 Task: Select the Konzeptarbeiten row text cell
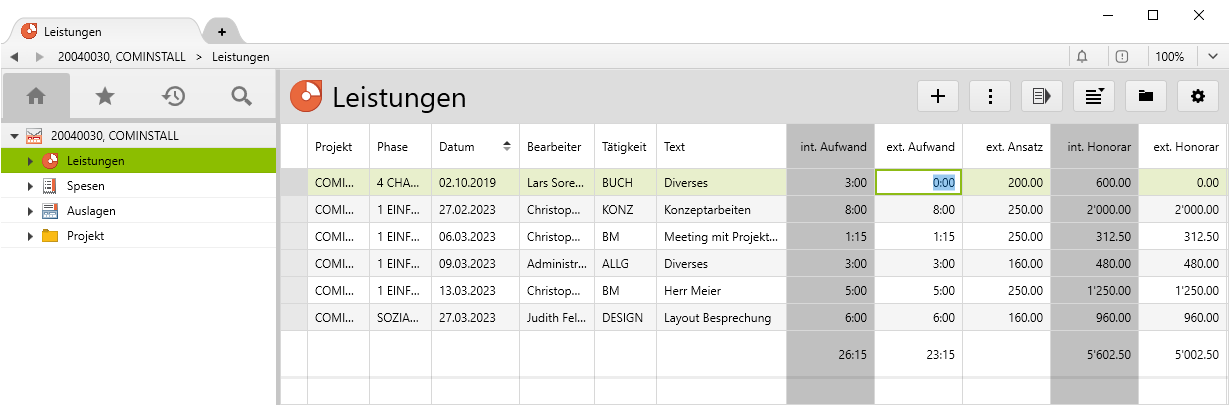click(720, 211)
